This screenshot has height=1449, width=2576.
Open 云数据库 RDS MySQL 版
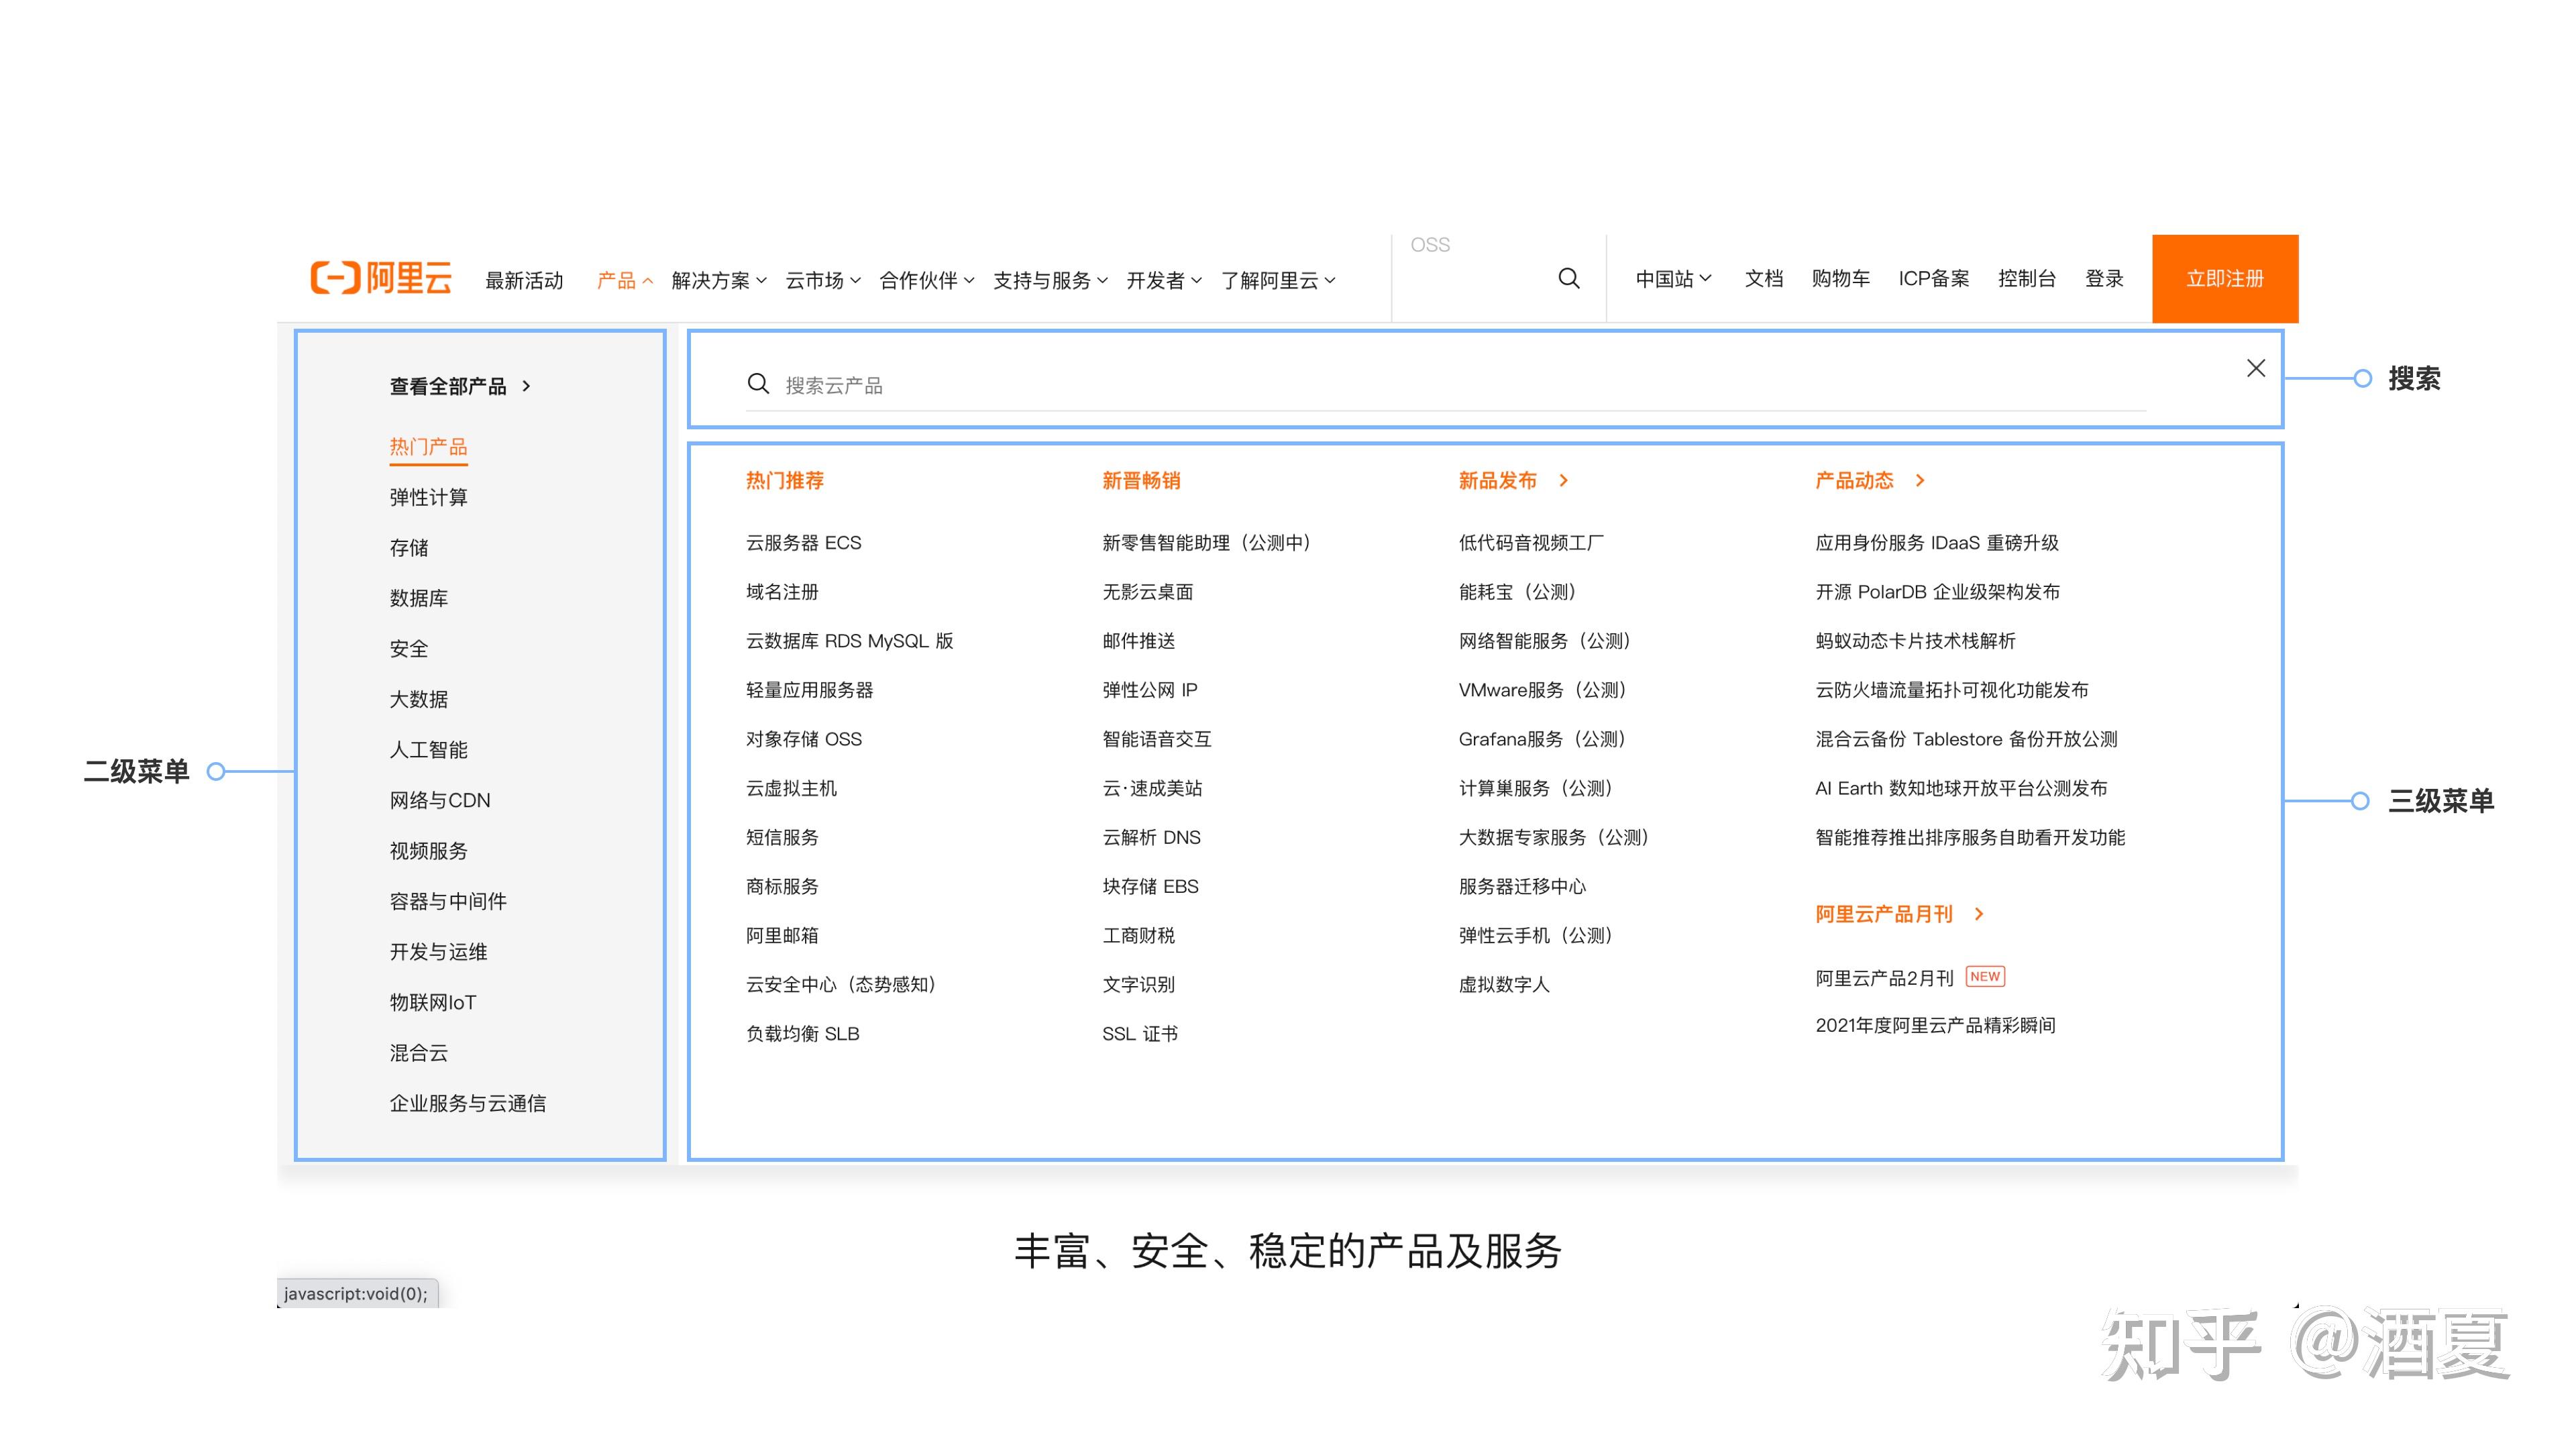pos(849,641)
